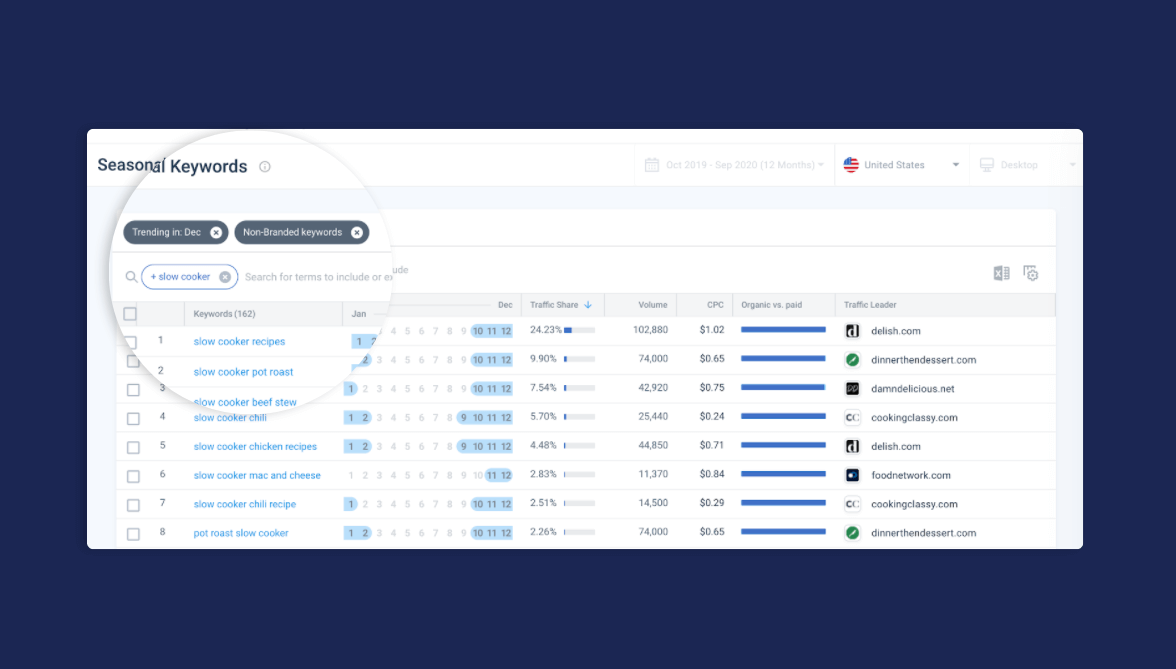Check the slow cooker mac and cheese row
This screenshot has height=669, width=1176.
(x=133, y=475)
